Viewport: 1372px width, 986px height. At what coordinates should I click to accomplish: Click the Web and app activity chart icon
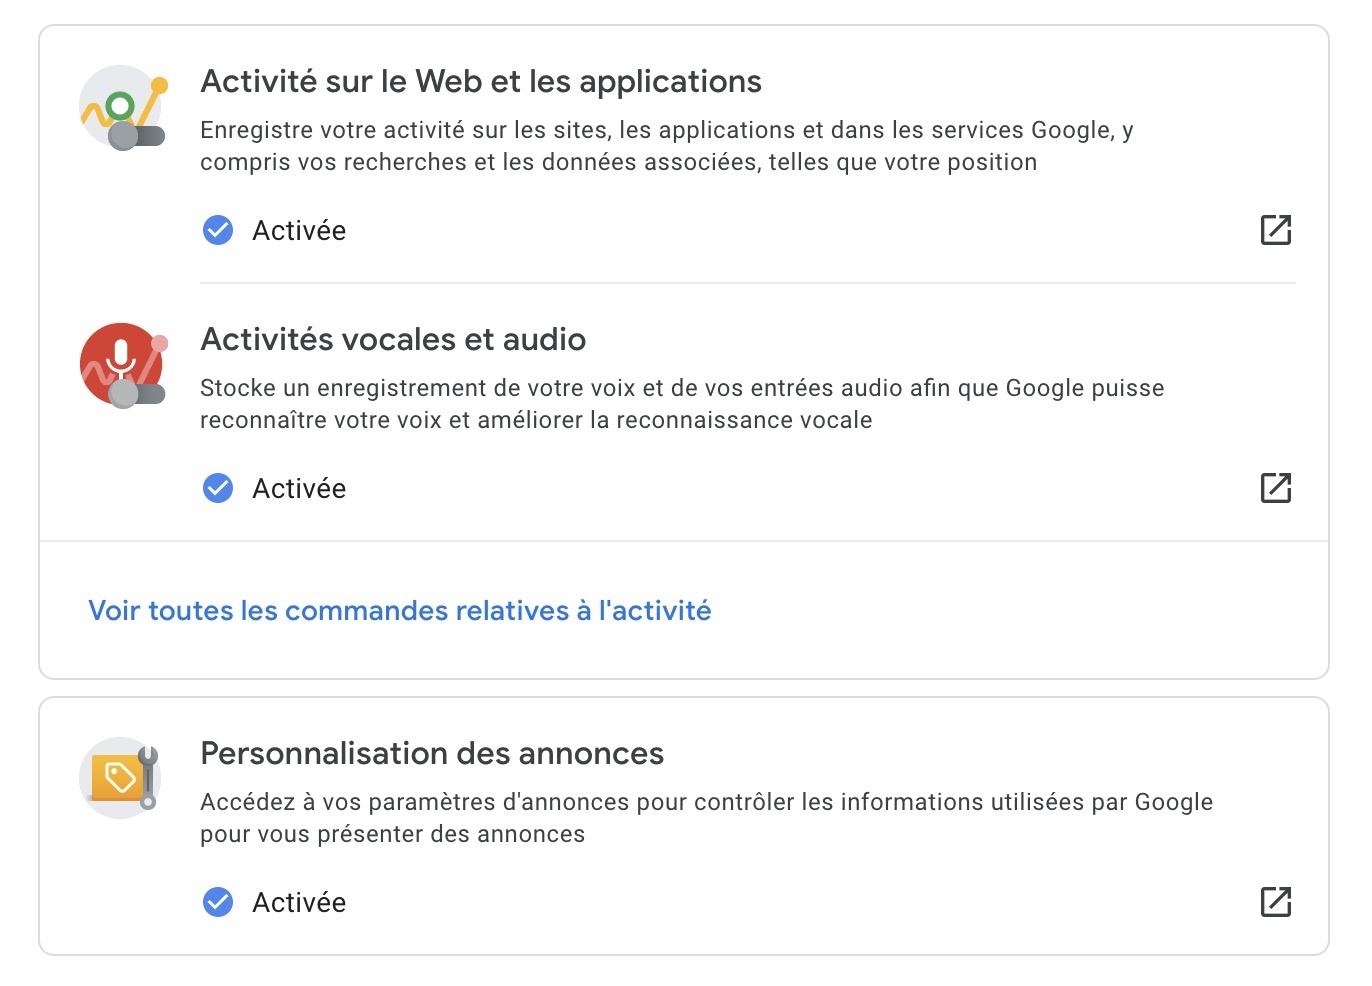coord(122,108)
